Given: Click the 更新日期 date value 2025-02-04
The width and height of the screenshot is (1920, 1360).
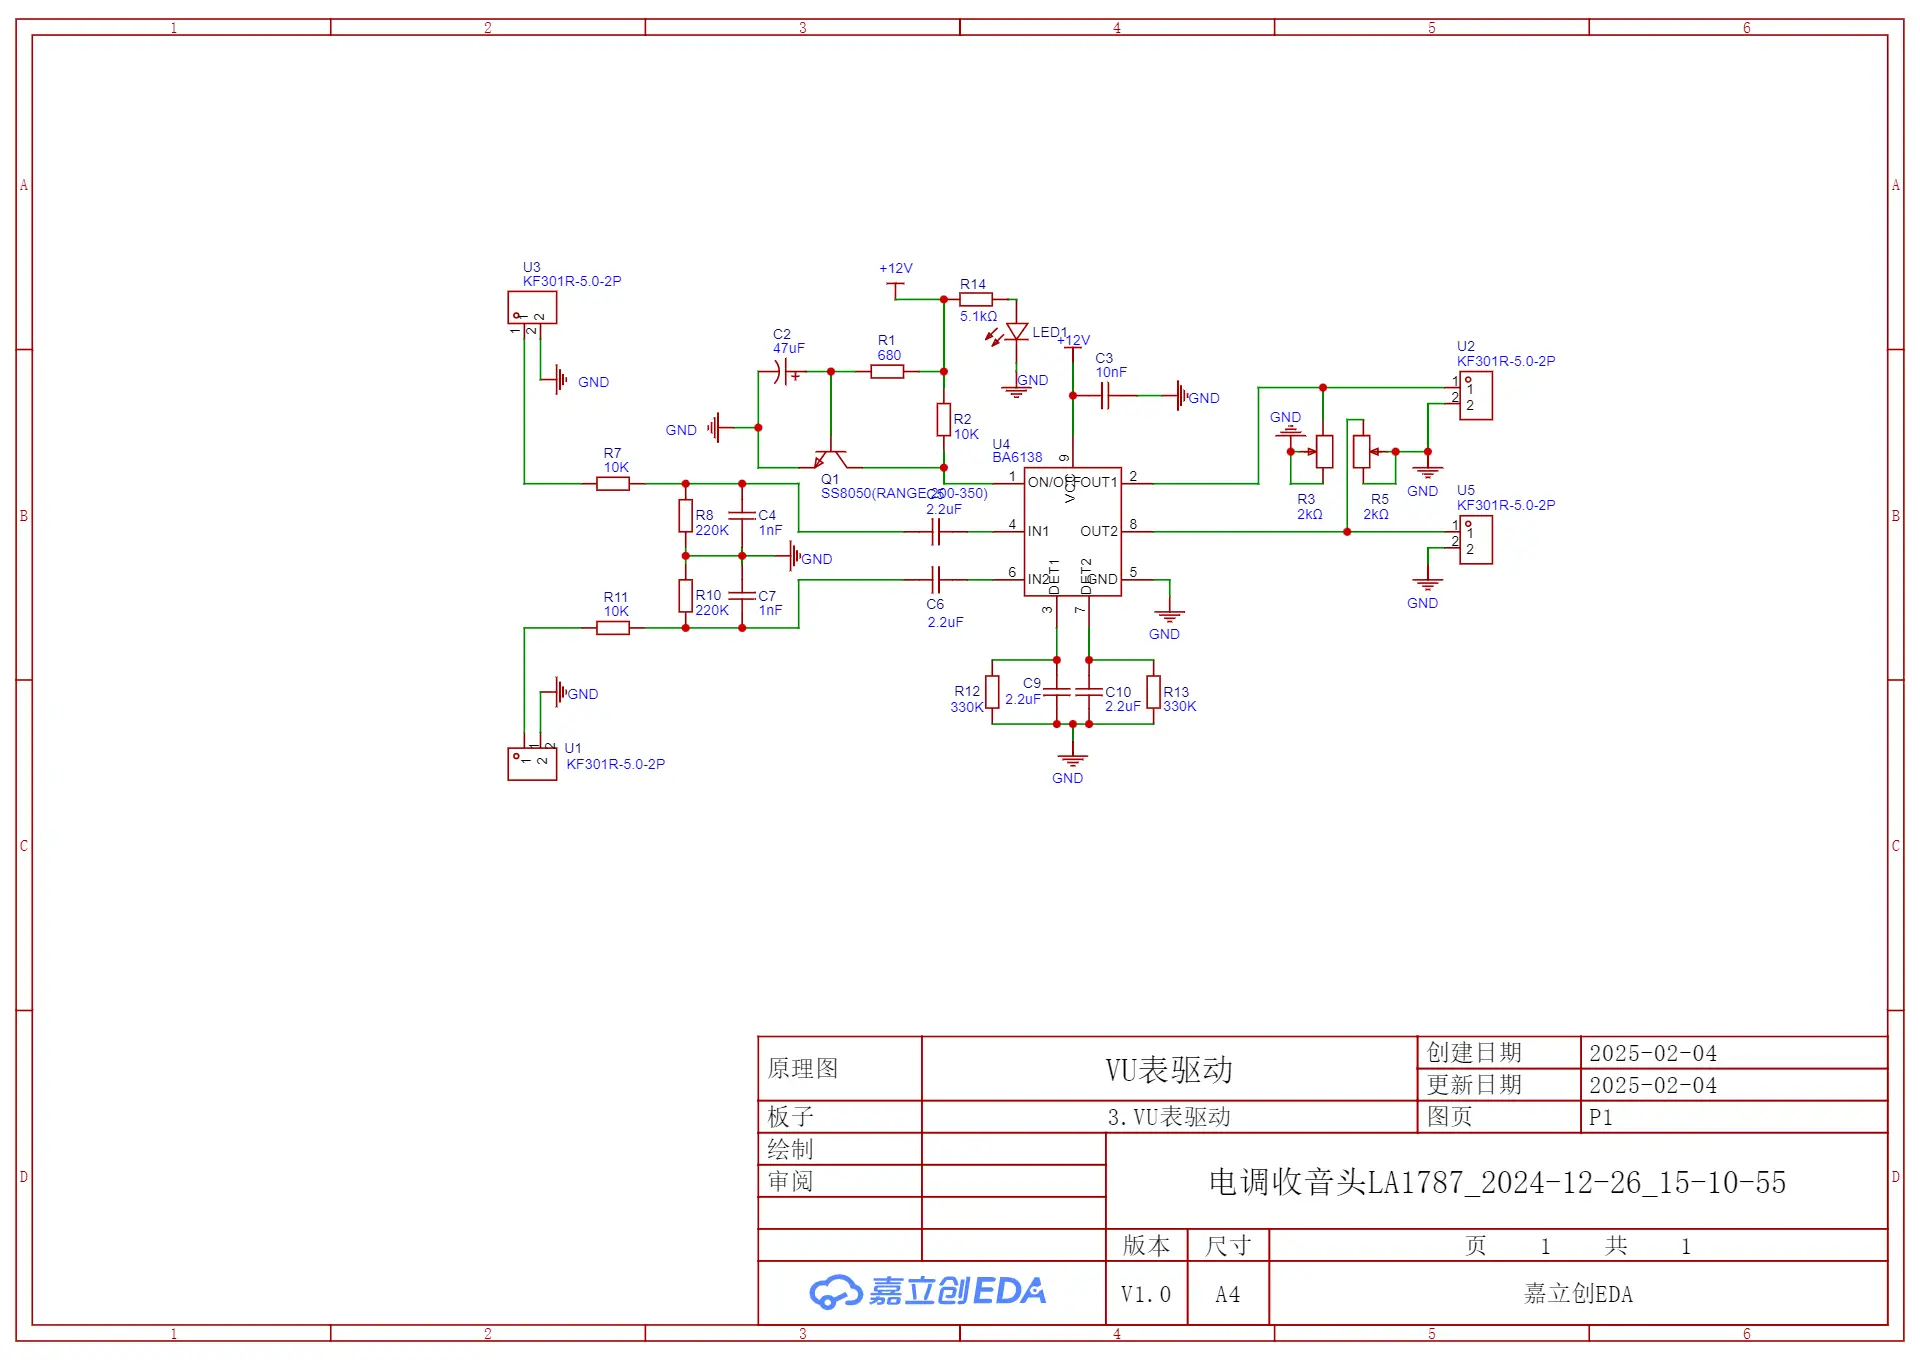Looking at the screenshot, I should tap(1653, 1085).
